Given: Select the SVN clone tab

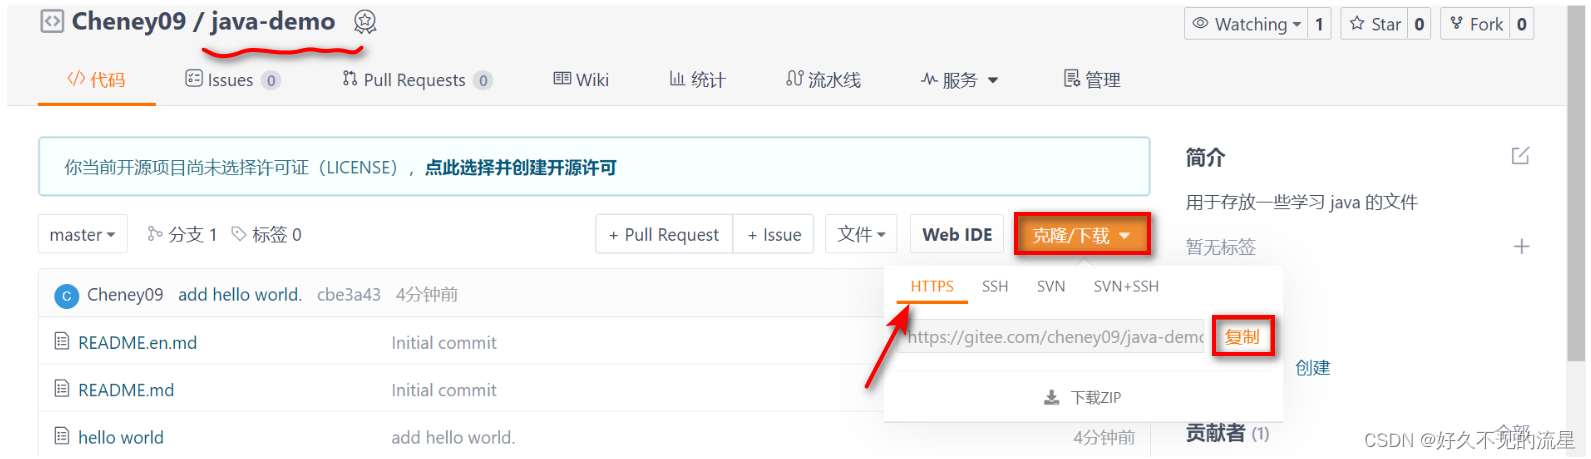Looking at the screenshot, I should click(1051, 286).
